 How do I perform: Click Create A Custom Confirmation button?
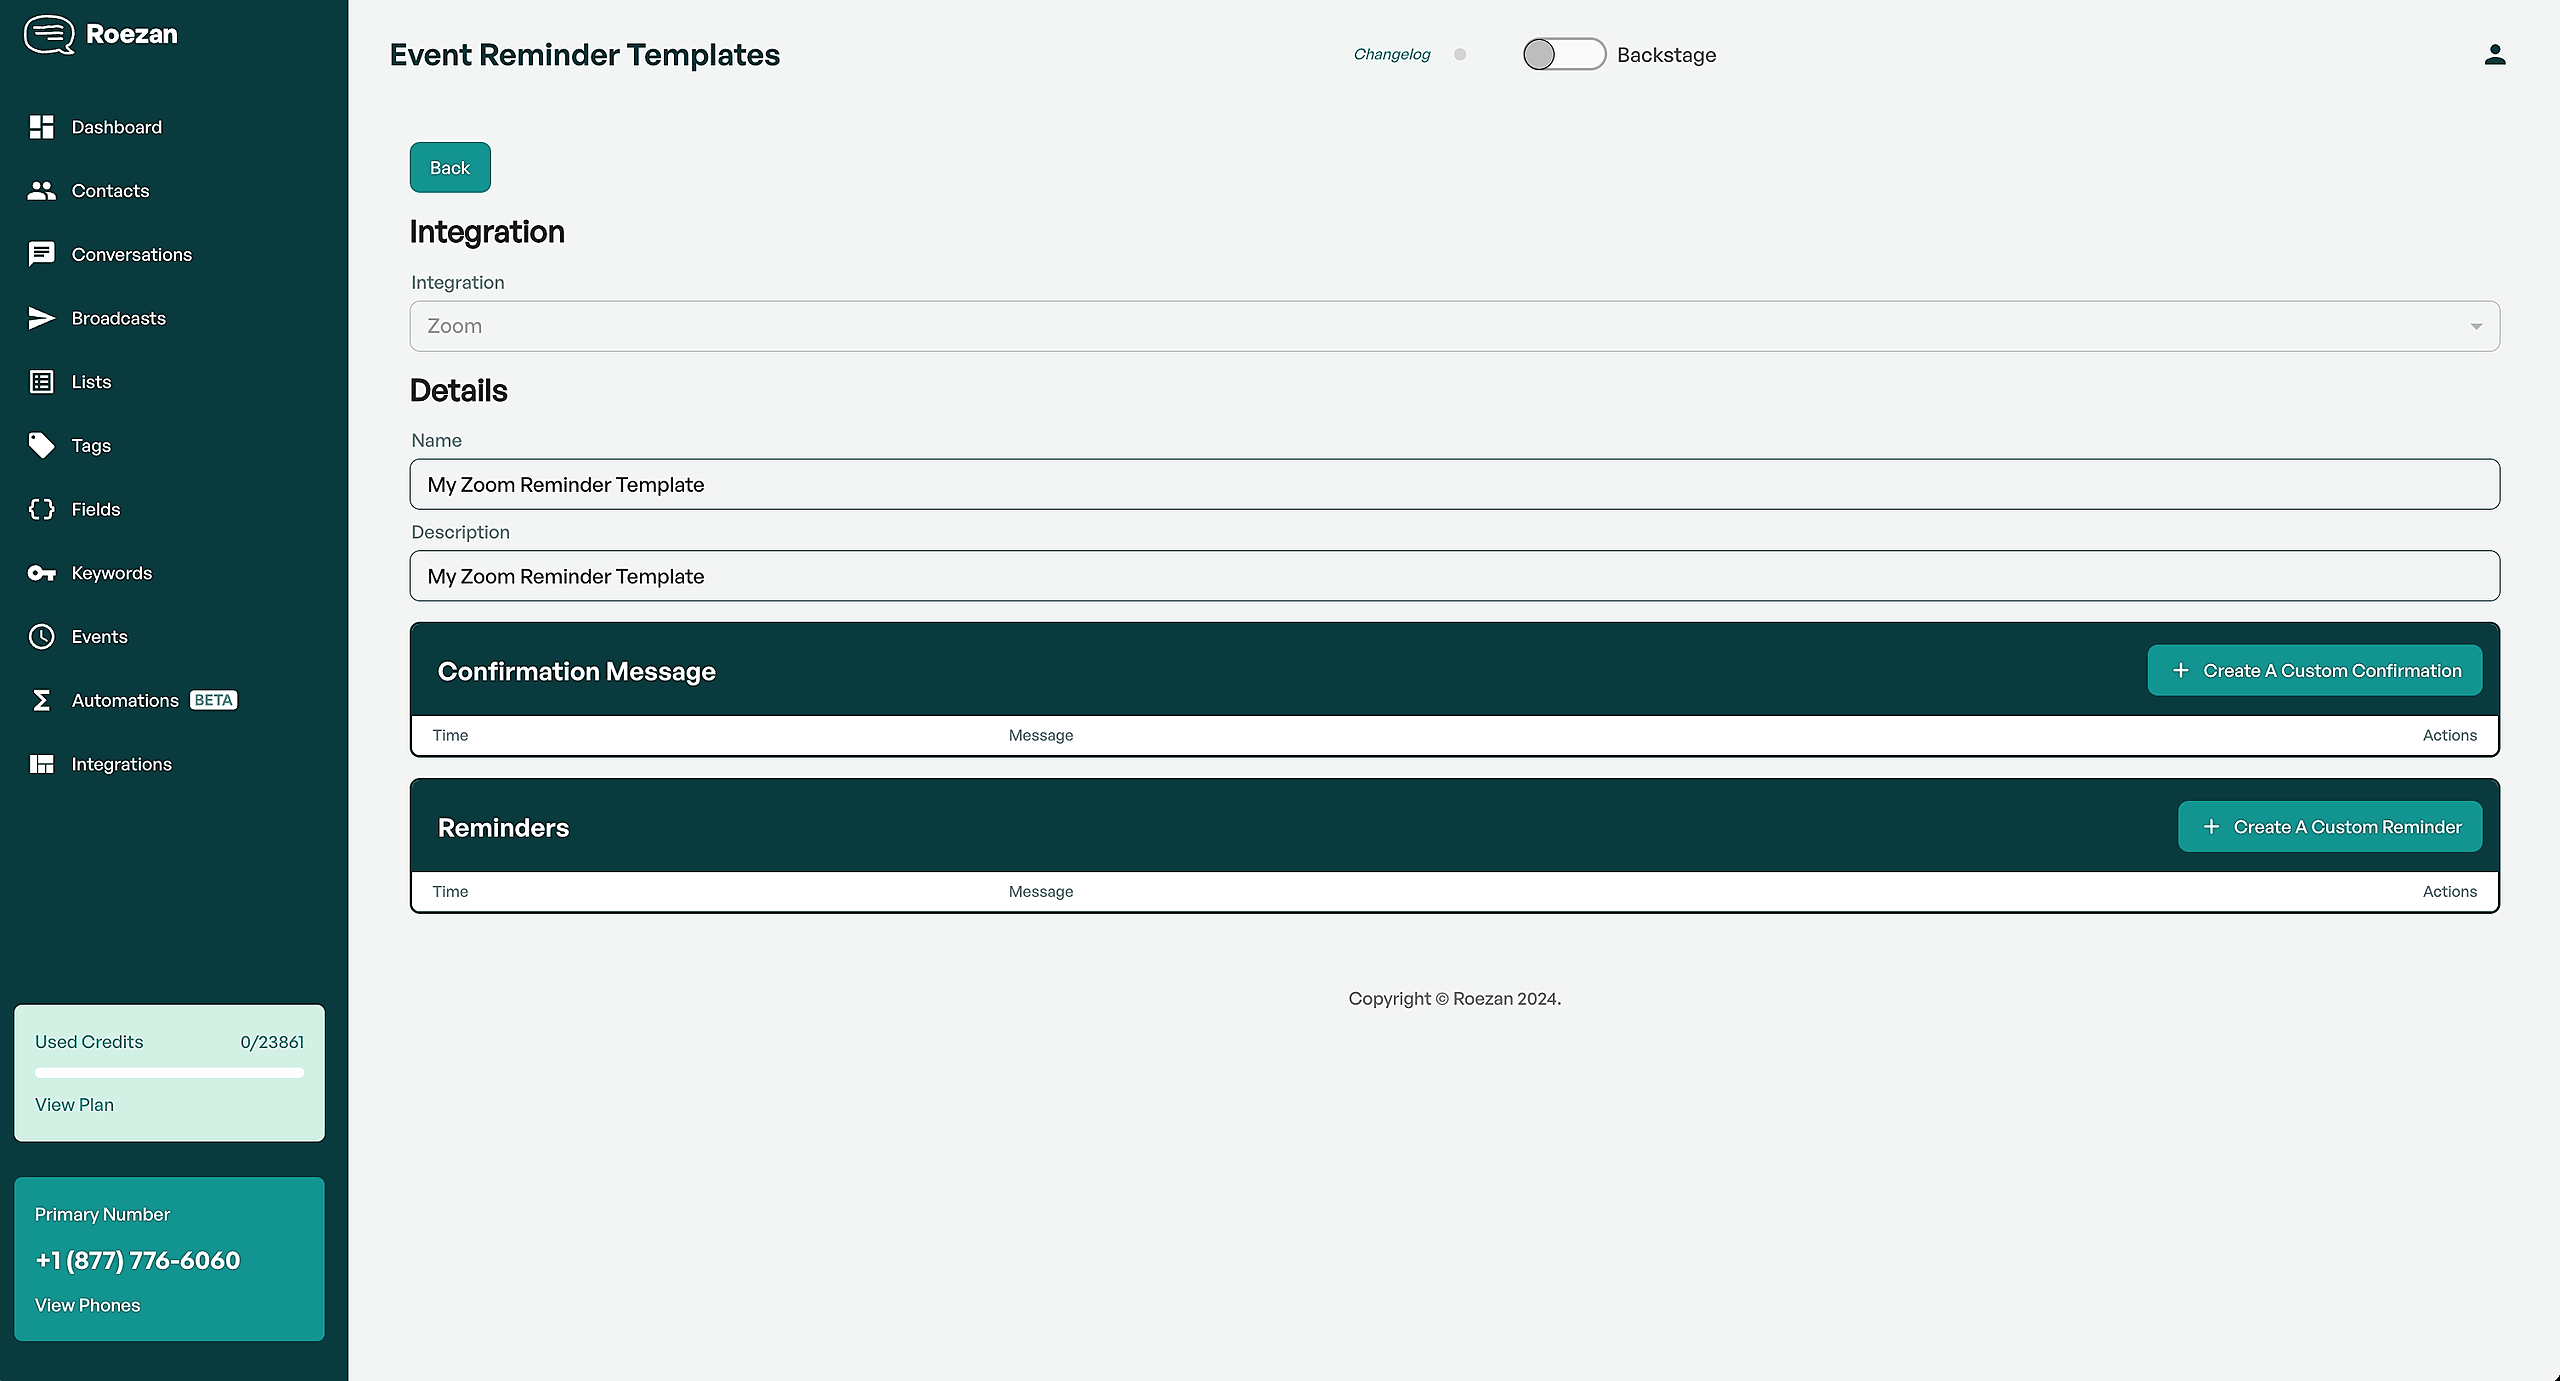(x=2314, y=671)
